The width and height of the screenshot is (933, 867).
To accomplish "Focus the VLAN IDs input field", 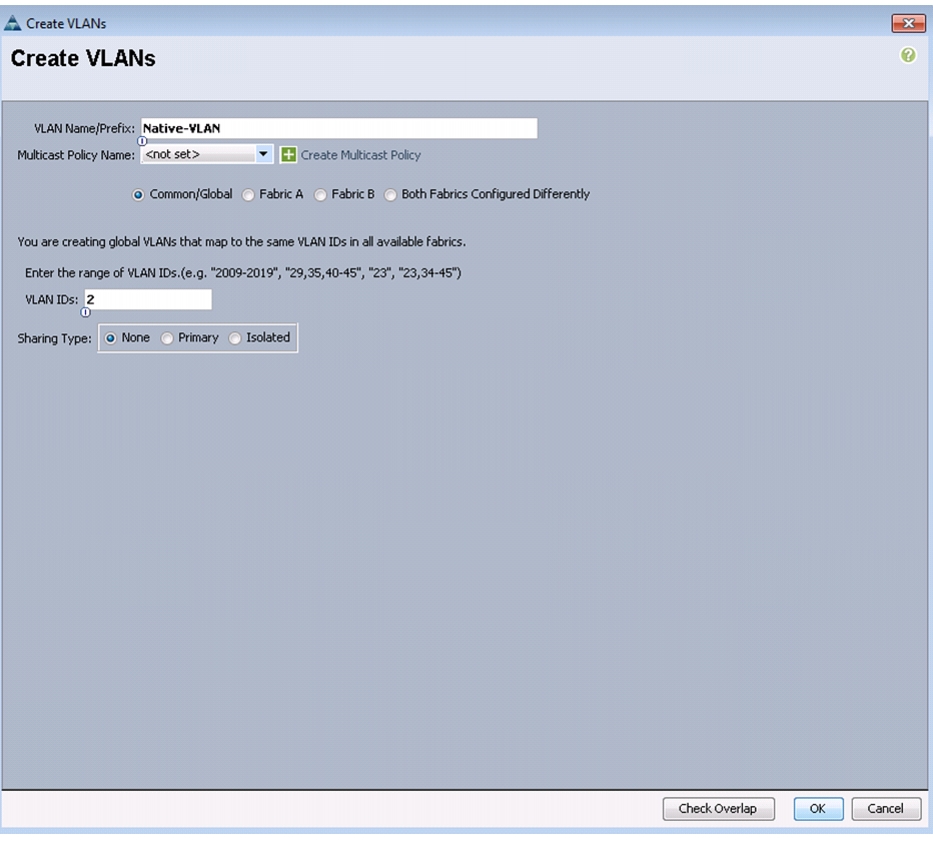I will coord(148,299).
